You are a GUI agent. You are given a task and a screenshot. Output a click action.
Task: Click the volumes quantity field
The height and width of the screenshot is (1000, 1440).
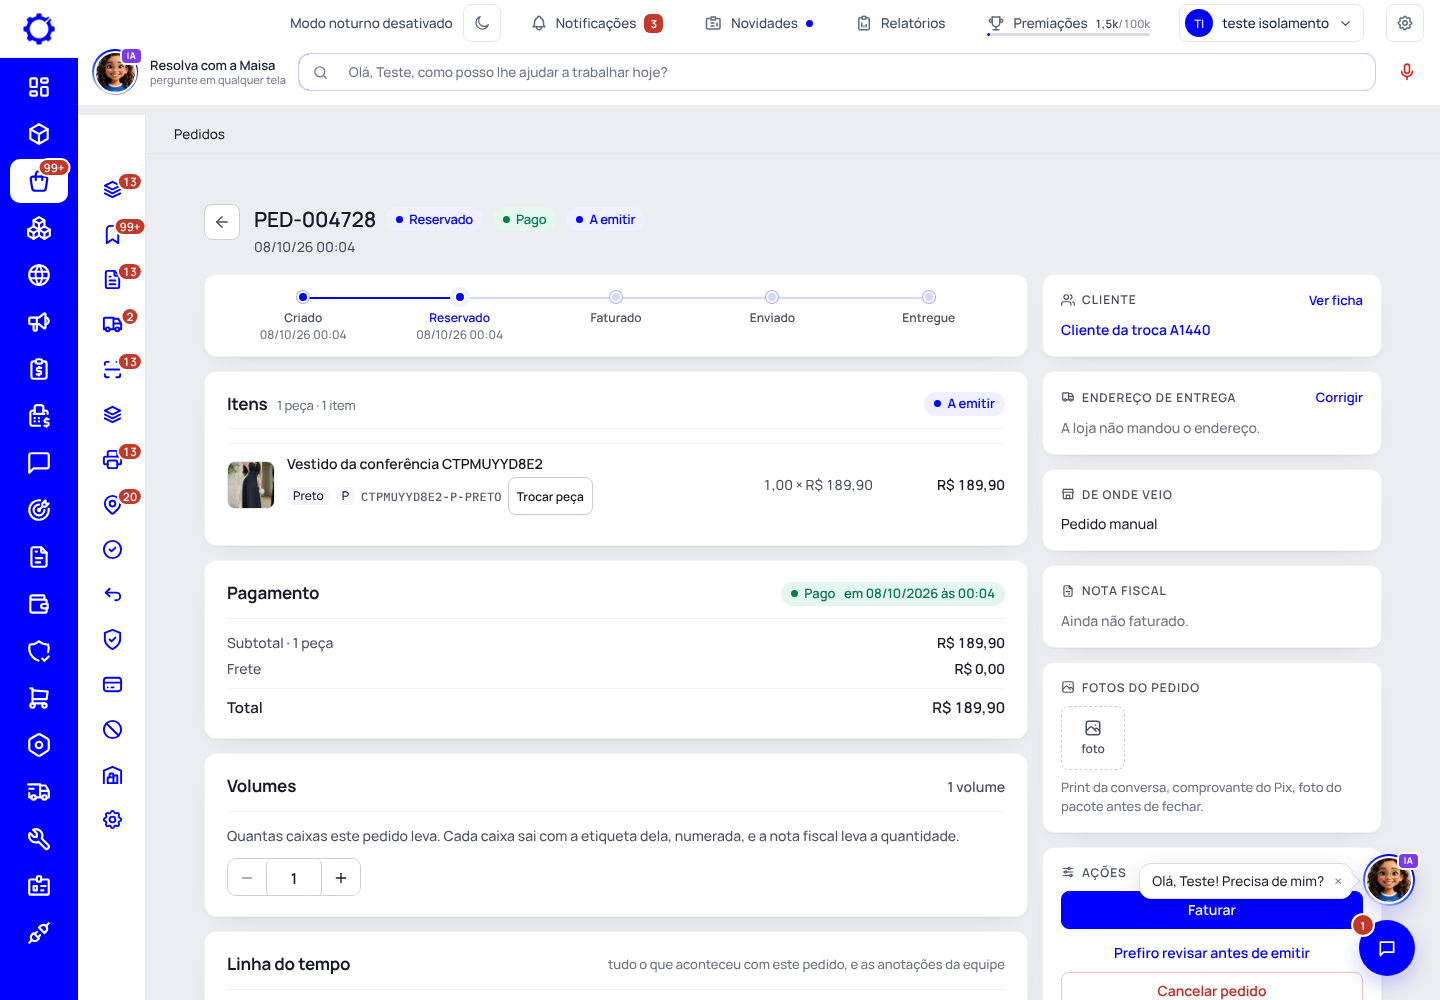[x=294, y=878]
